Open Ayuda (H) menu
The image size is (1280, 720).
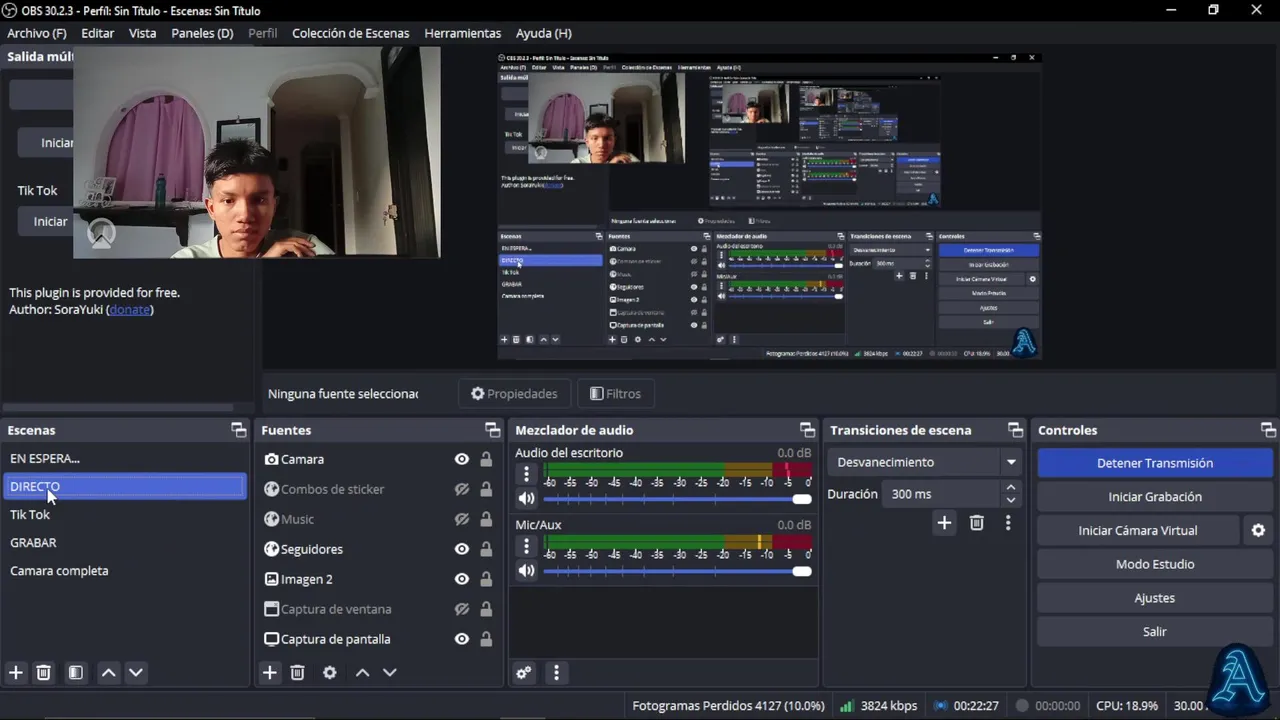[544, 33]
